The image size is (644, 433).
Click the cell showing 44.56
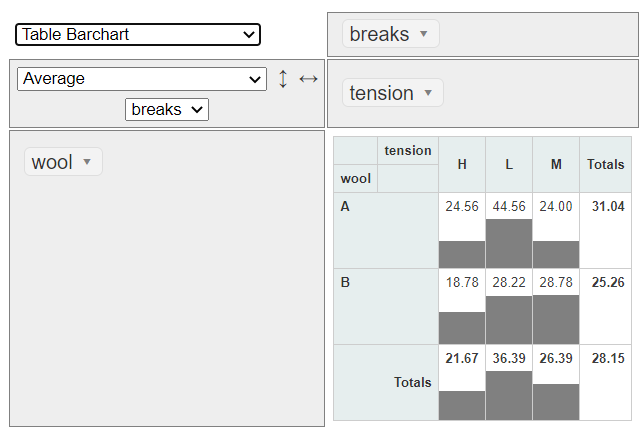coord(509,207)
